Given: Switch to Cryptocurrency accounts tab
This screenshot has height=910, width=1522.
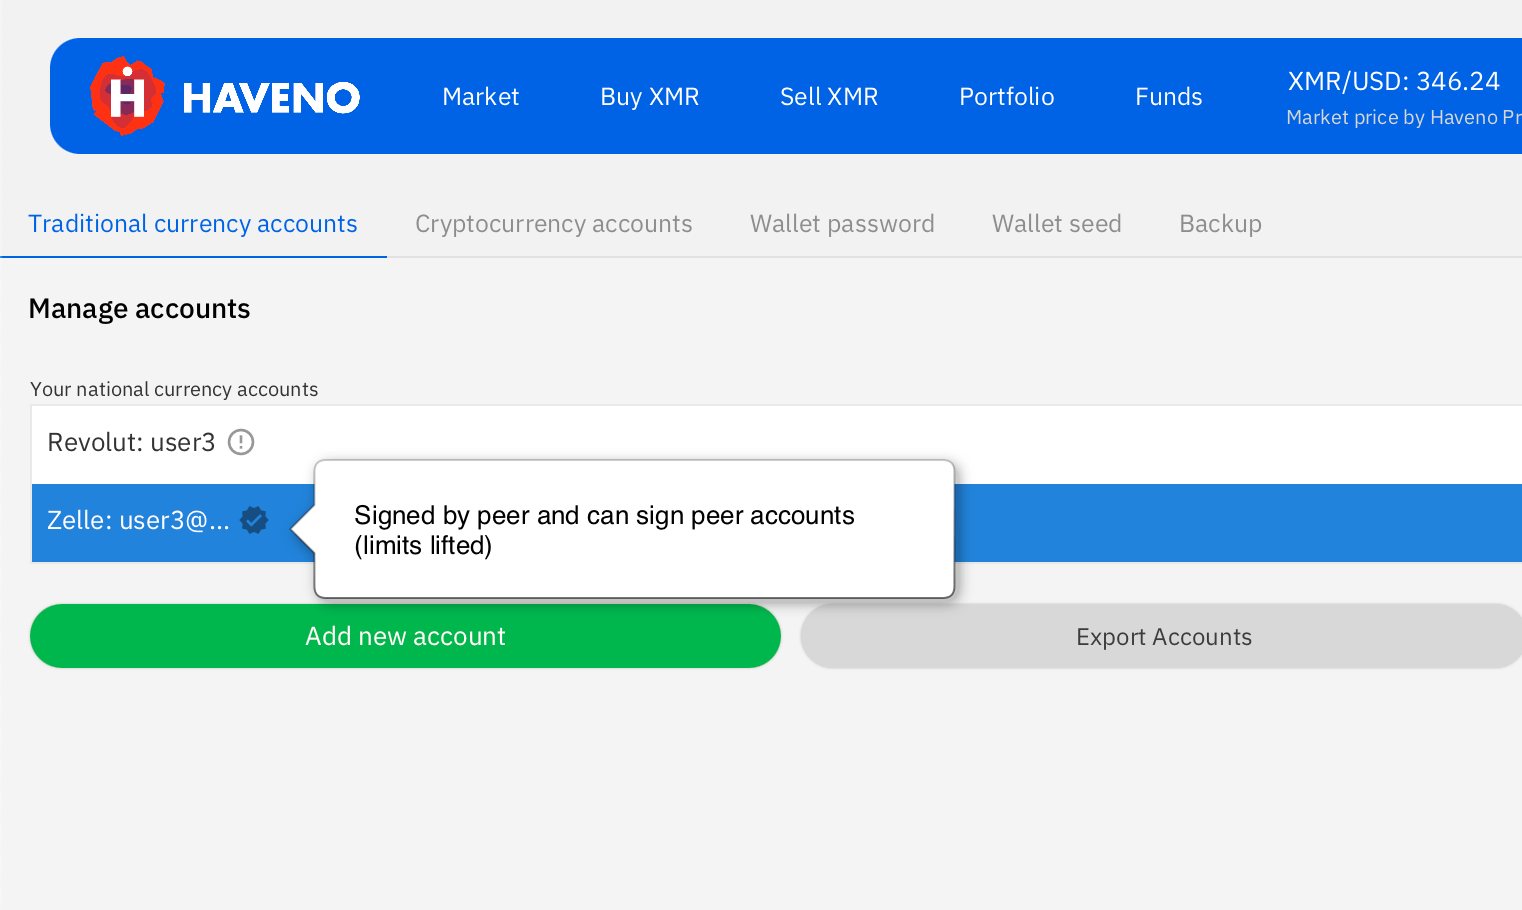Looking at the screenshot, I should (553, 224).
